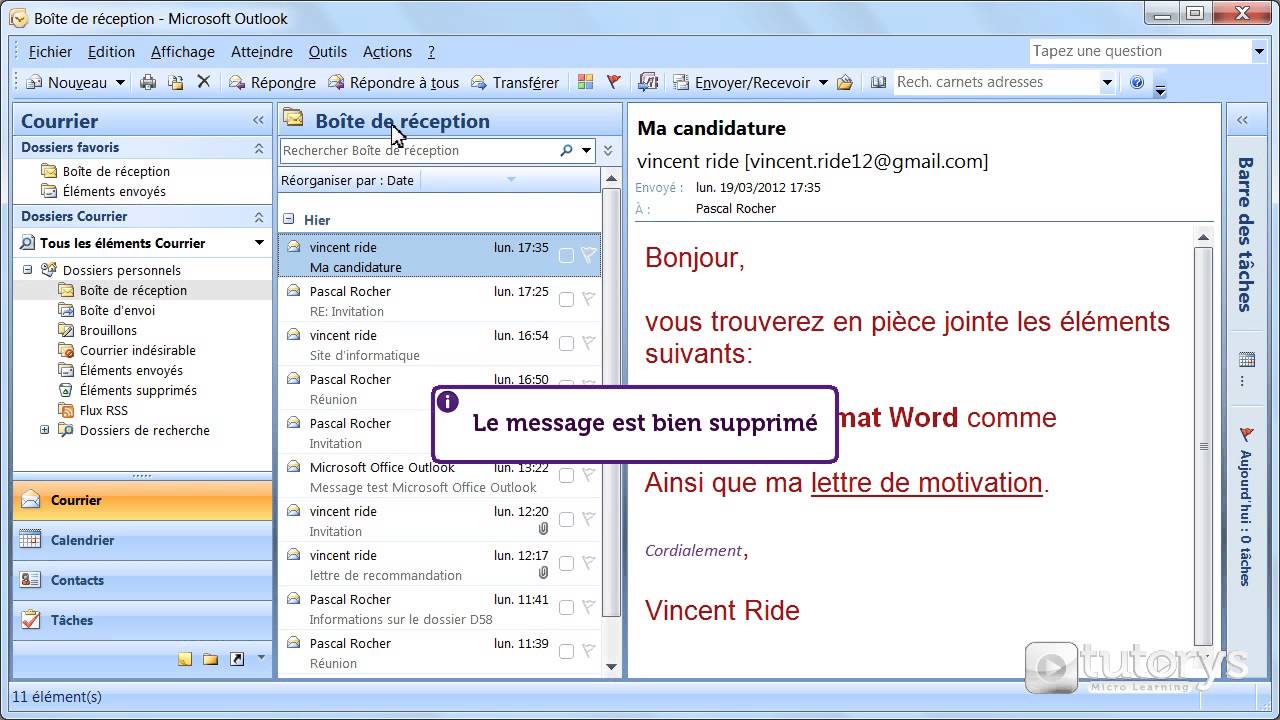Click the magnifier search icon in Rechercher box
Viewport: 1280px width, 720px height.
pyautogui.click(x=566, y=151)
